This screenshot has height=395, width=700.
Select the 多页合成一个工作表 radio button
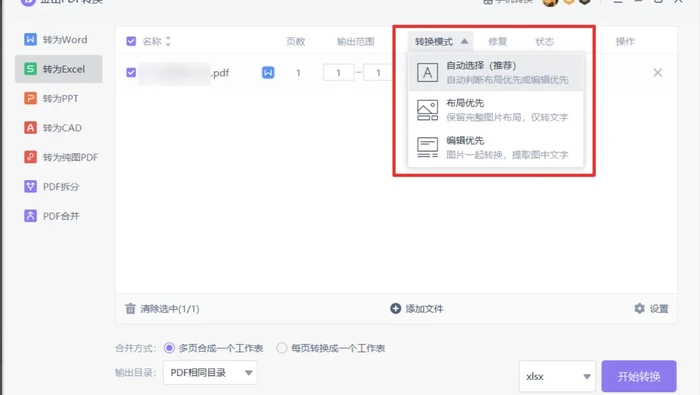tap(169, 348)
